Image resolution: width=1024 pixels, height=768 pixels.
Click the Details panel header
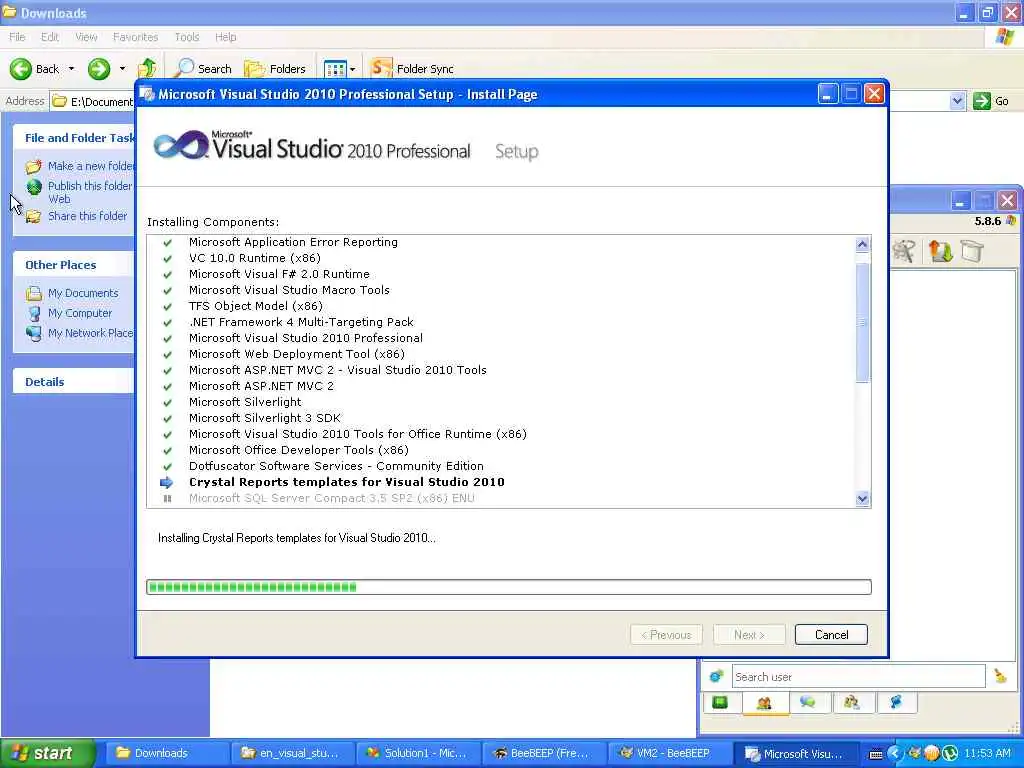coord(73,382)
